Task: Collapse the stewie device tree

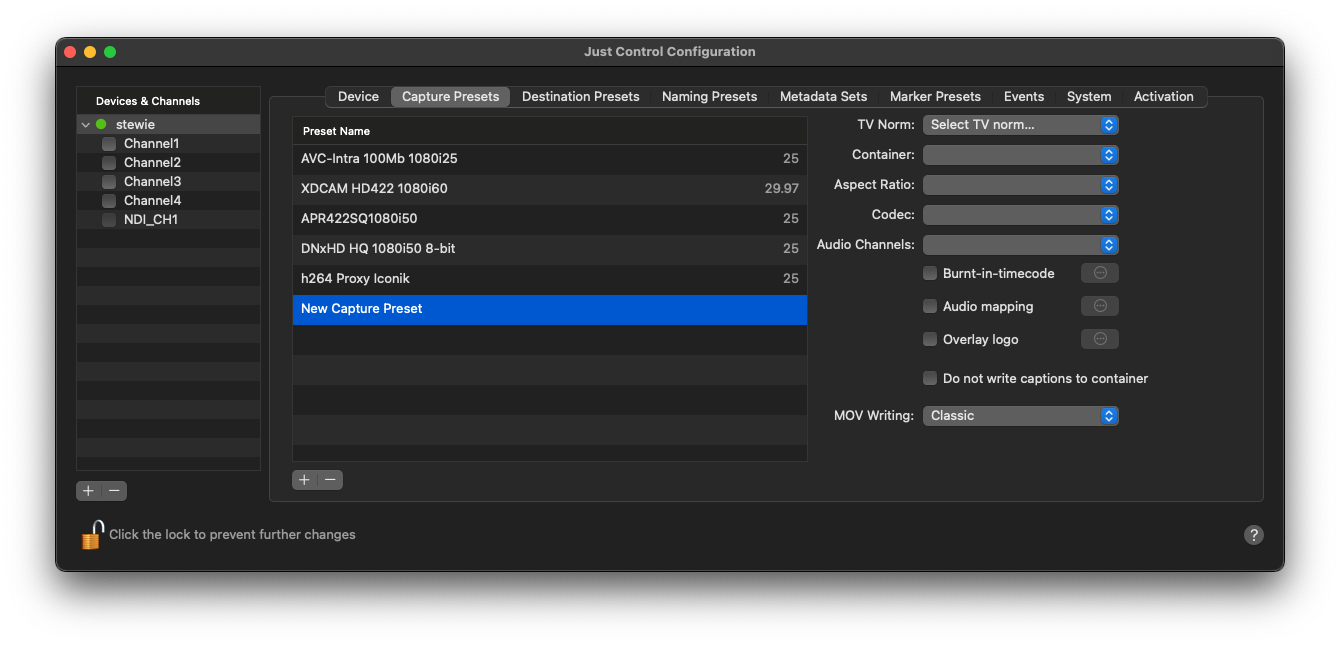Action: click(85, 125)
